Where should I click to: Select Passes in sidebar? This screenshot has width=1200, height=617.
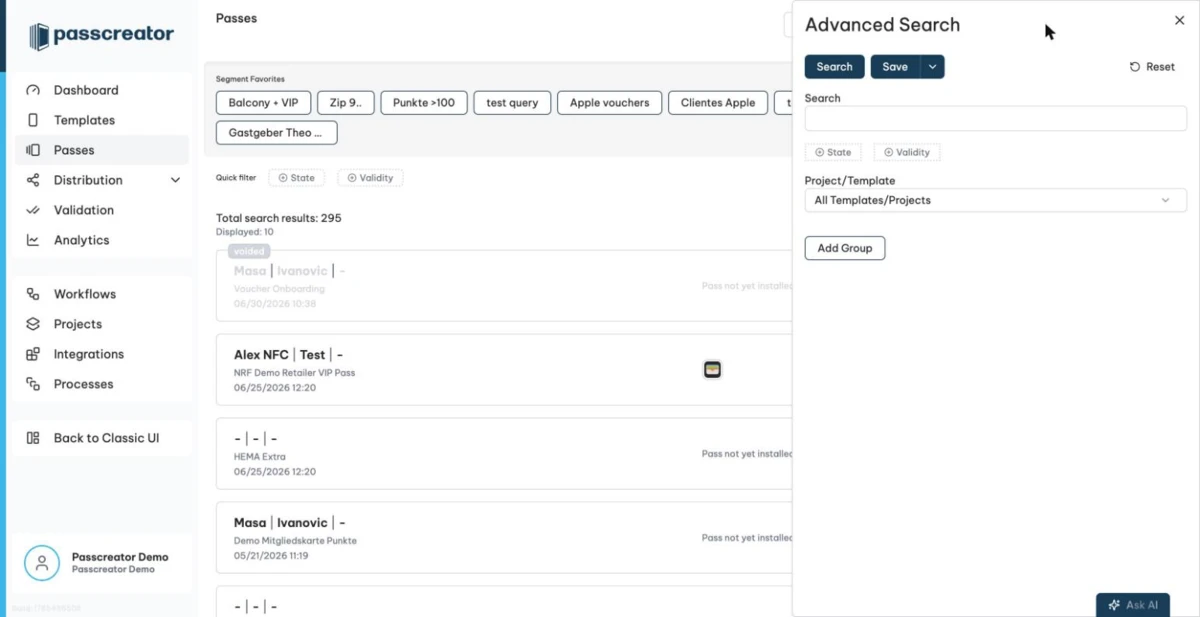[x=74, y=150]
